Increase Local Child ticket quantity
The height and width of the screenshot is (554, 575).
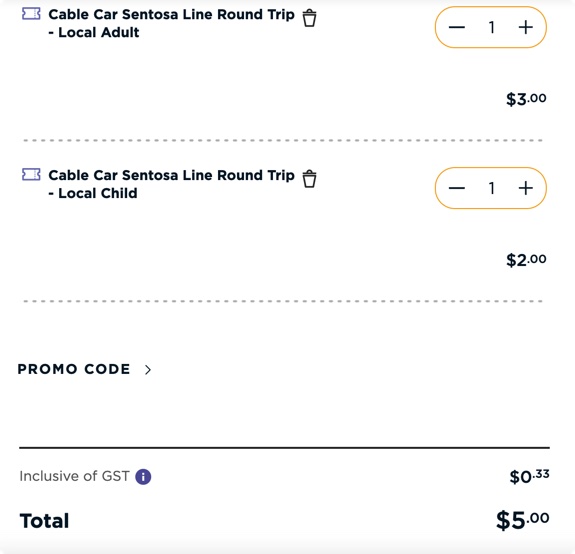[x=525, y=188]
